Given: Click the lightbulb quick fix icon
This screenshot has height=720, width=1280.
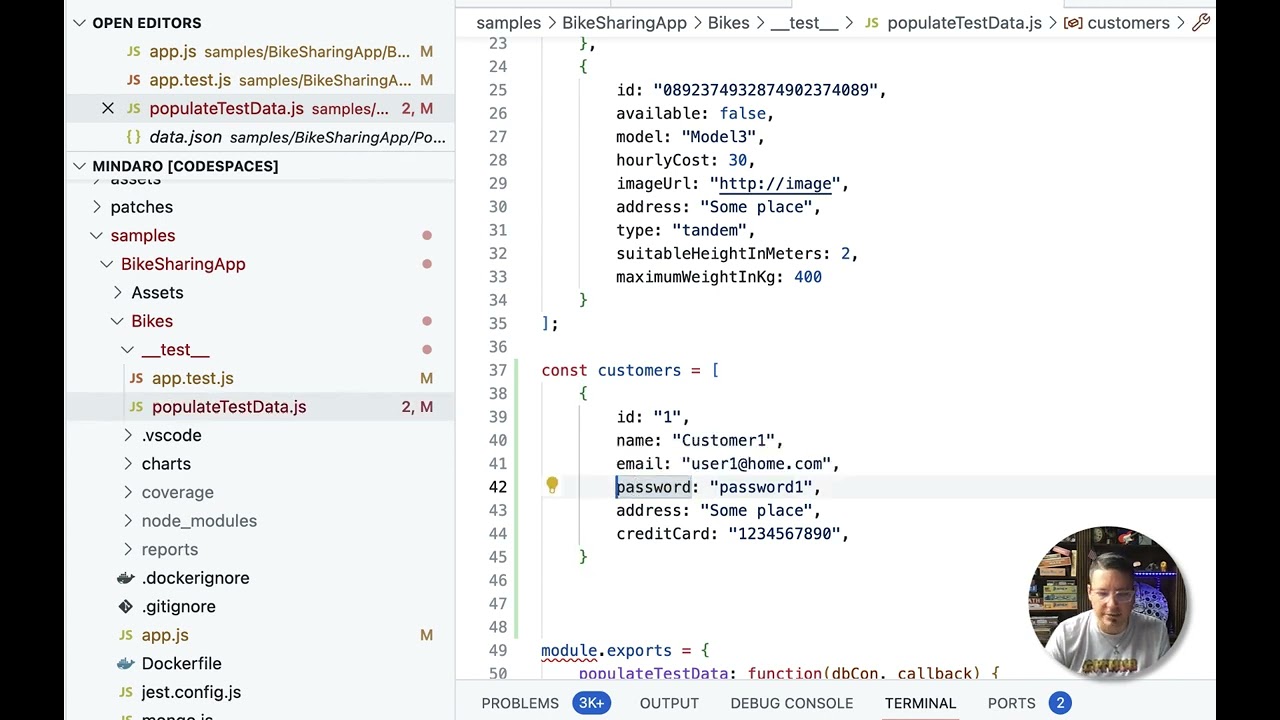Looking at the screenshot, I should [x=552, y=486].
